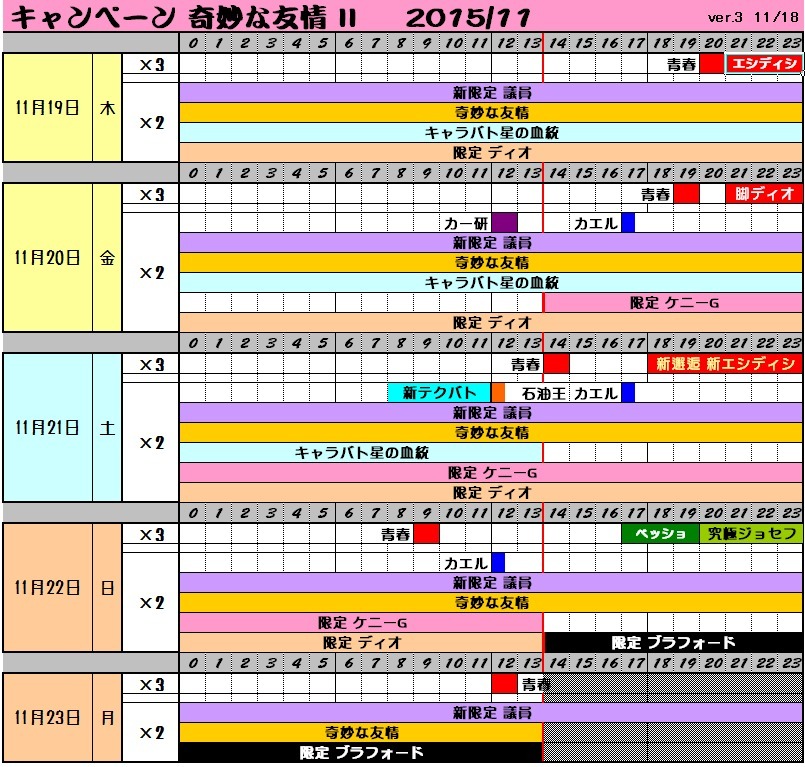805x767 pixels.
Task: Click the red block beside 青春 on November 23
Action: pyautogui.click(x=504, y=684)
